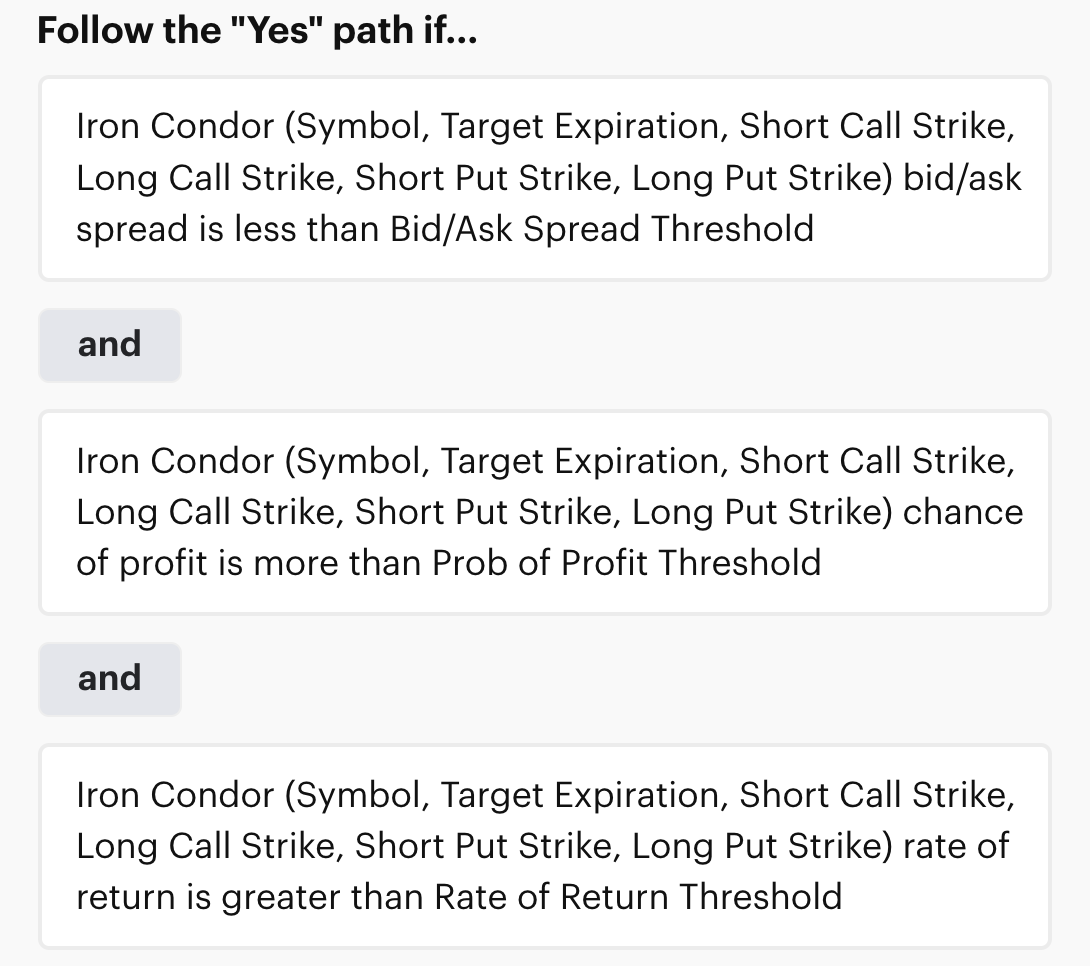The height and width of the screenshot is (966, 1090).
Task: Click "Short Put Strike" in the third condition
Action: click(484, 846)
